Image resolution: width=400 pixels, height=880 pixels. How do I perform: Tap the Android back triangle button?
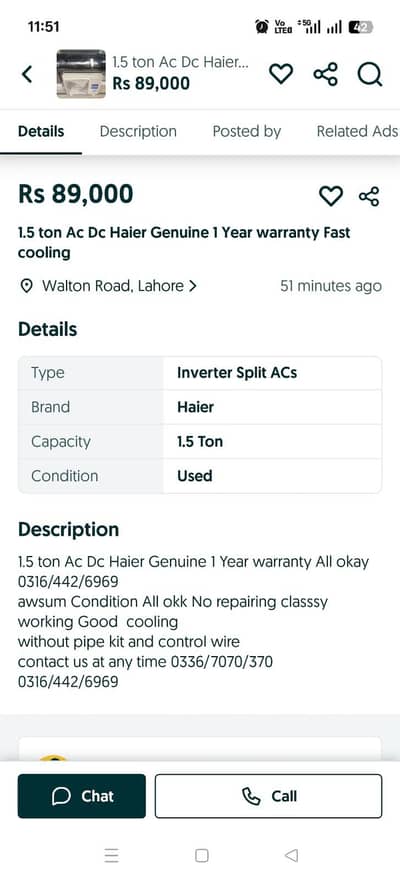(x=291, y=855)
